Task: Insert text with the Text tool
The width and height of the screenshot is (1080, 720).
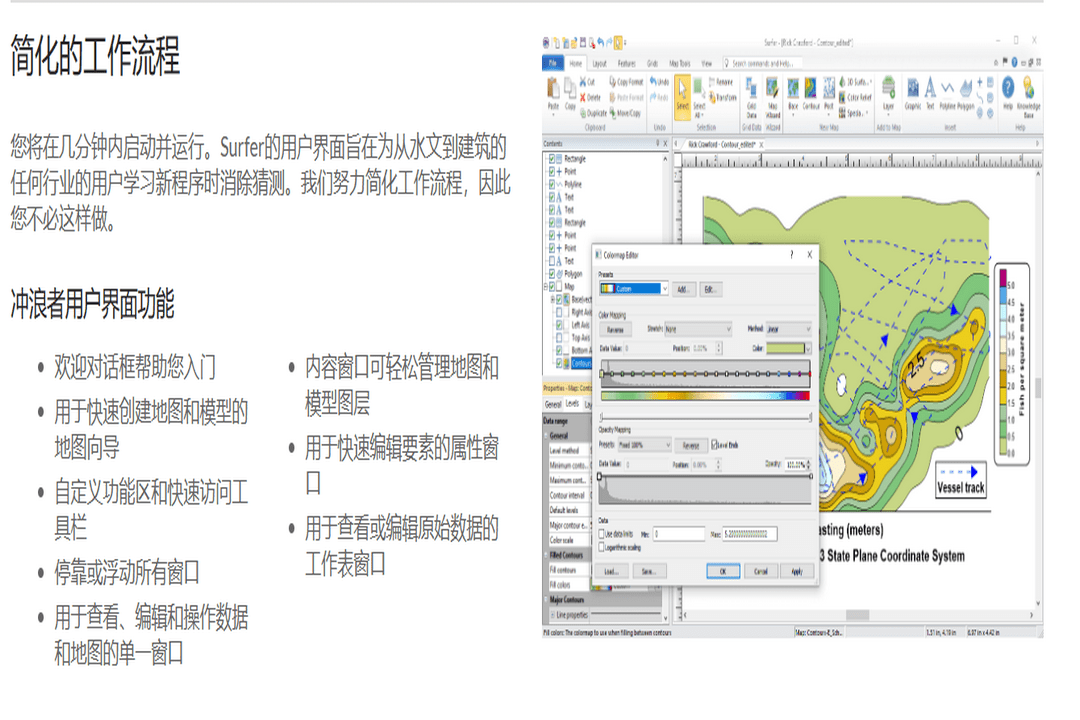Action: click(x=930, y=92)
